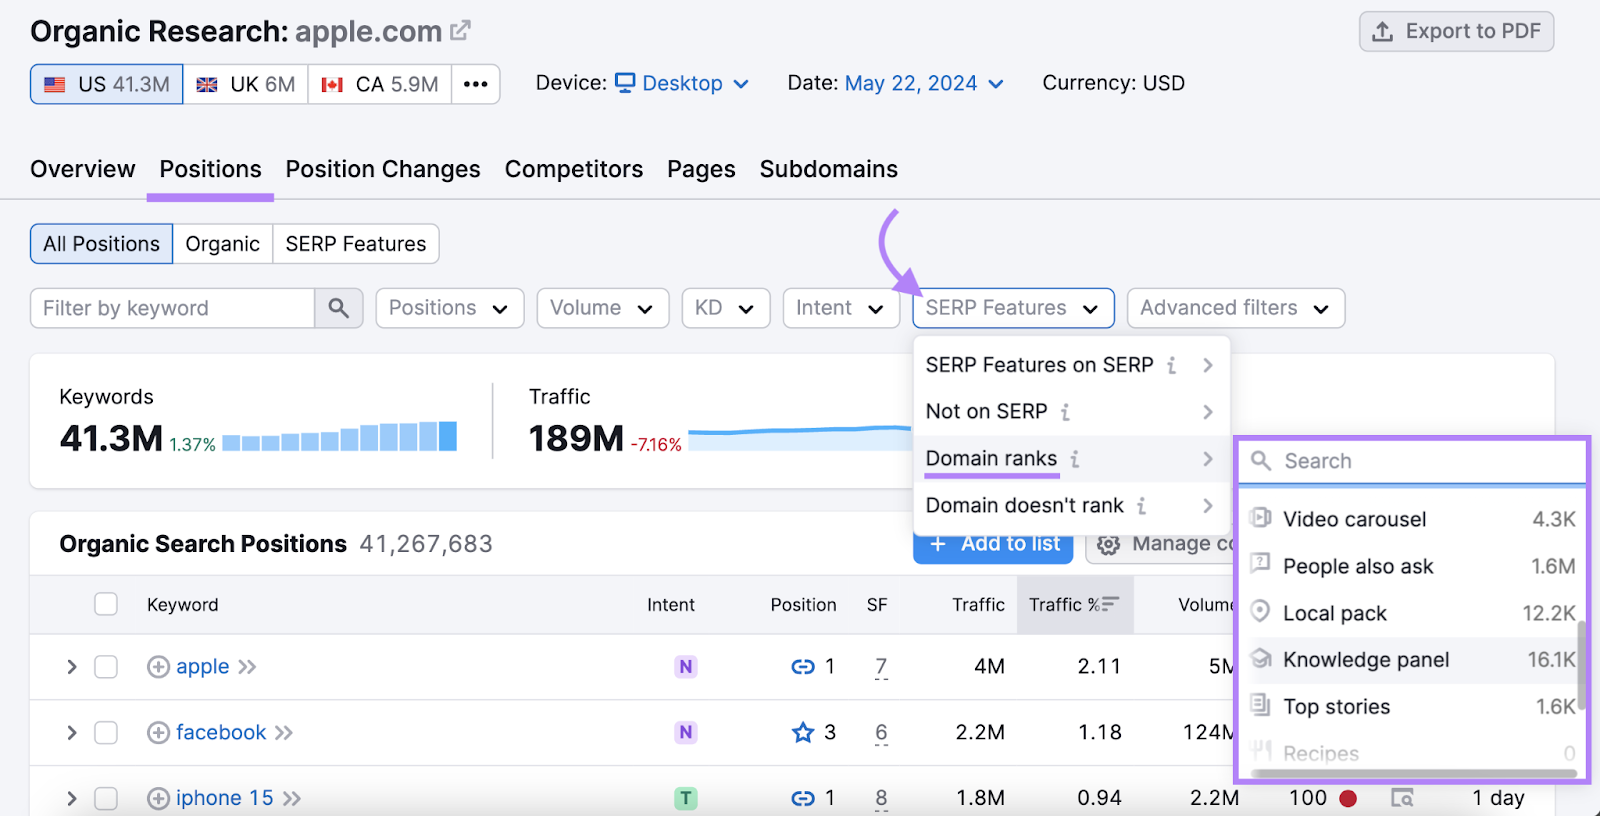The image size is (1600, 816).
Task: Click the SERP snapshot icon in iphone 15 row
Action: [x=1402, y=798]
